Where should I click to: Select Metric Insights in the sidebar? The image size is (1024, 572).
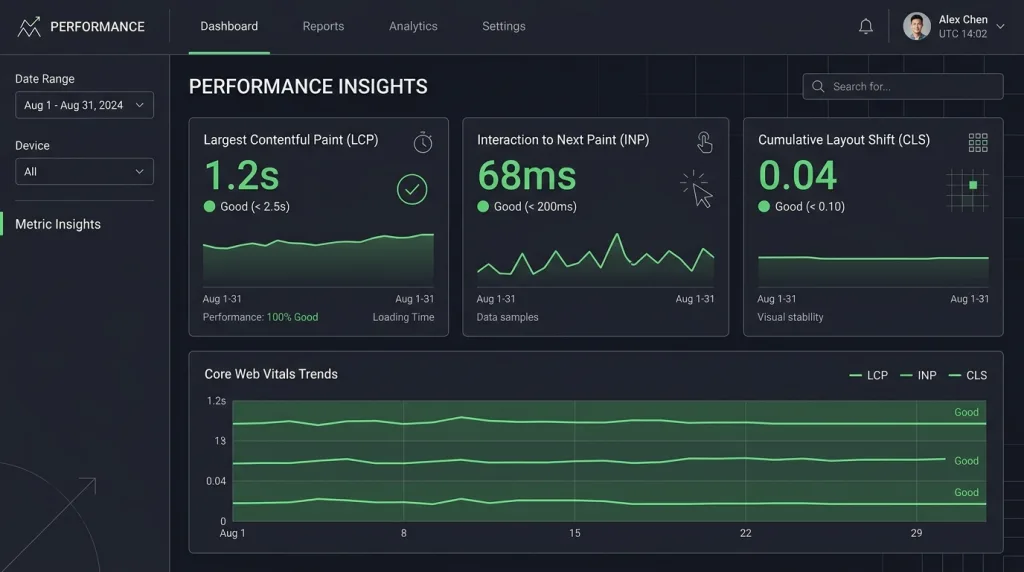click(x=58, y=224)
